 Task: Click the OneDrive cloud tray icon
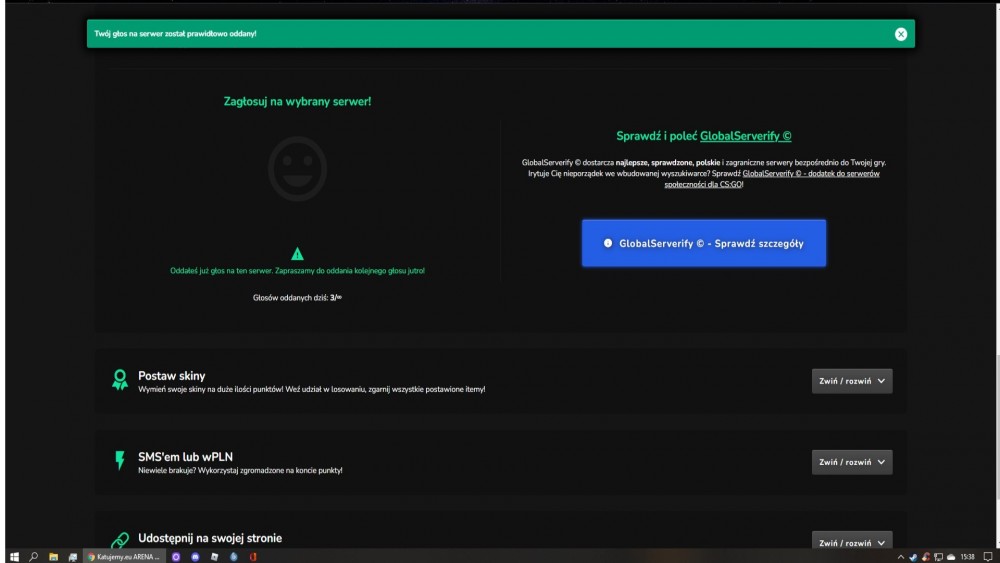coord(951,557)
